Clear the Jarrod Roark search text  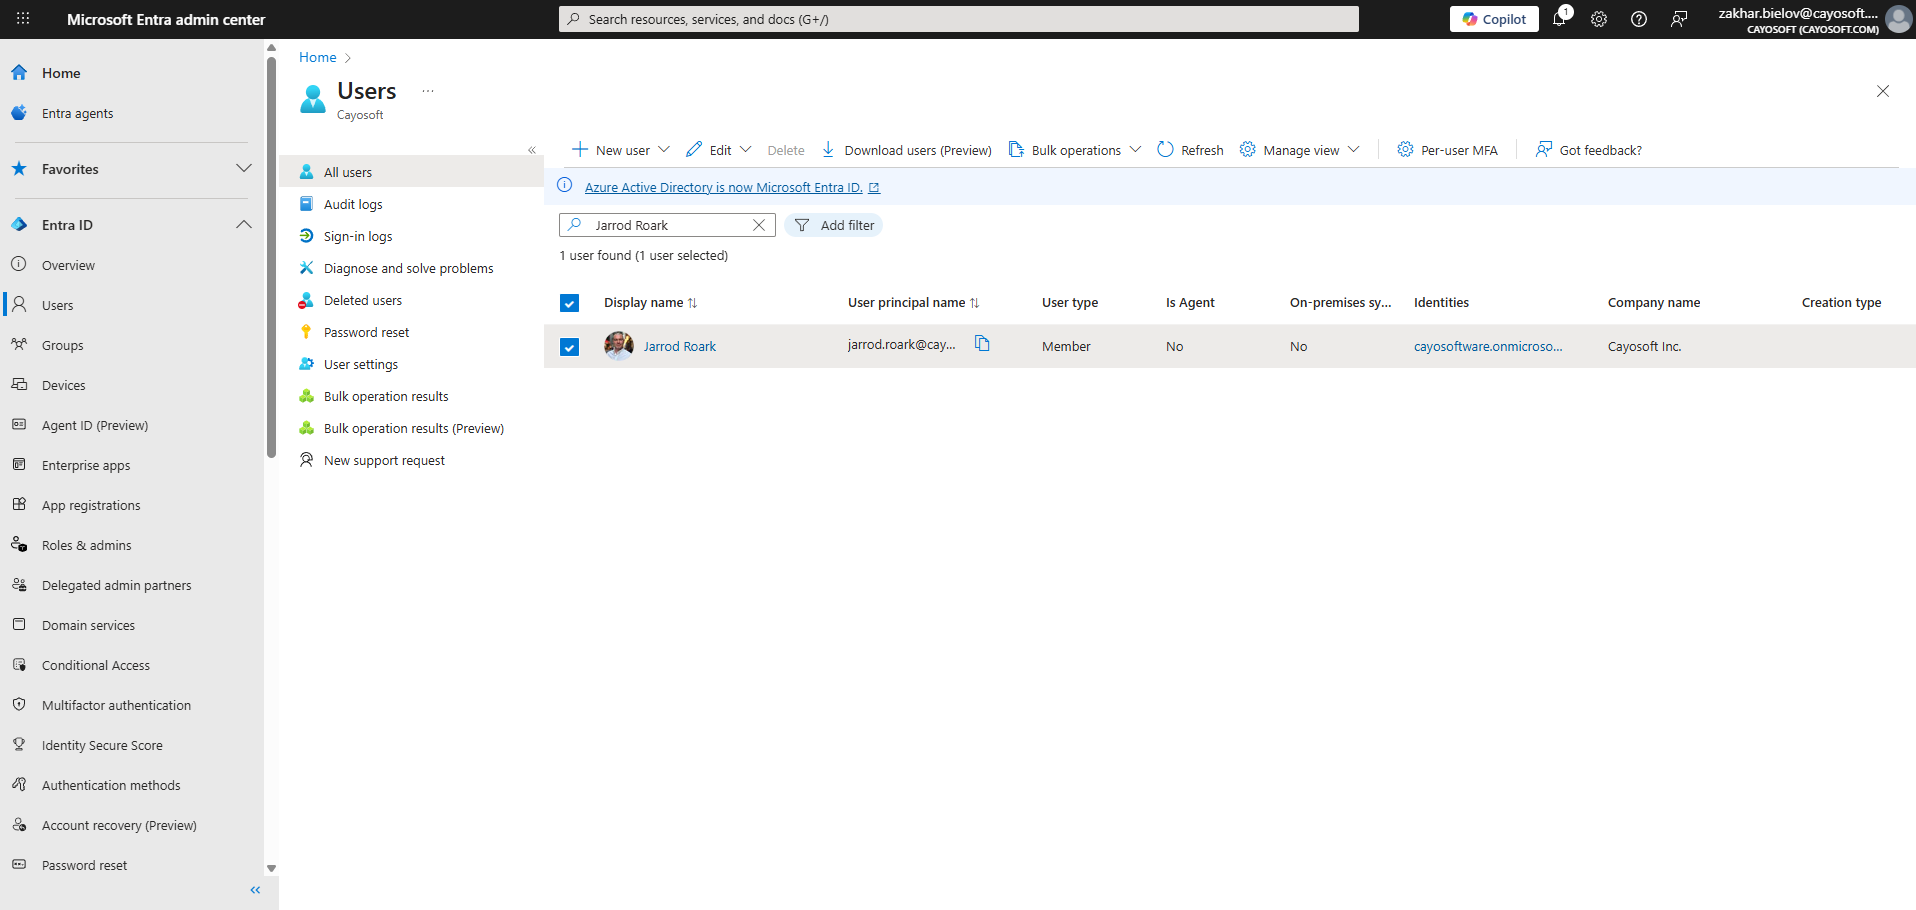coord(759,225)
